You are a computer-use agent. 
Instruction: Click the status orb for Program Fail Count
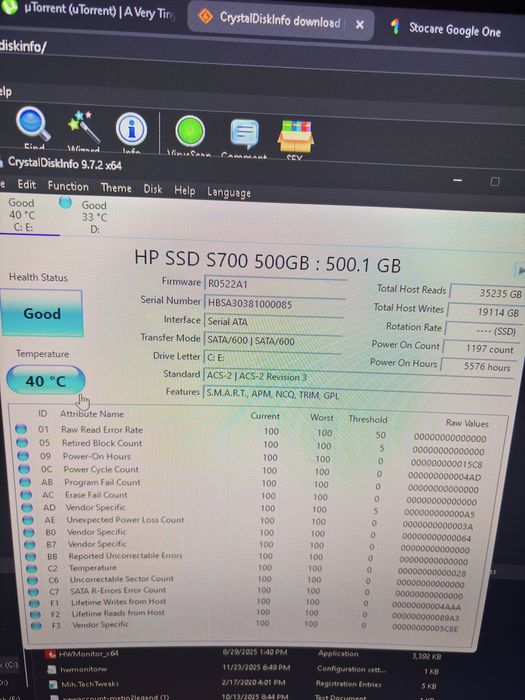coord(25,482)
